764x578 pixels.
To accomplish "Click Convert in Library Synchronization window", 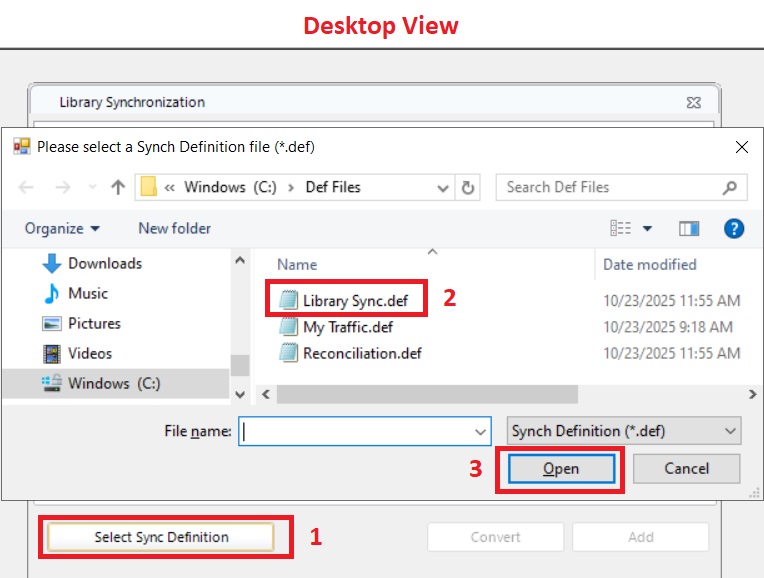I will point(495,537).
